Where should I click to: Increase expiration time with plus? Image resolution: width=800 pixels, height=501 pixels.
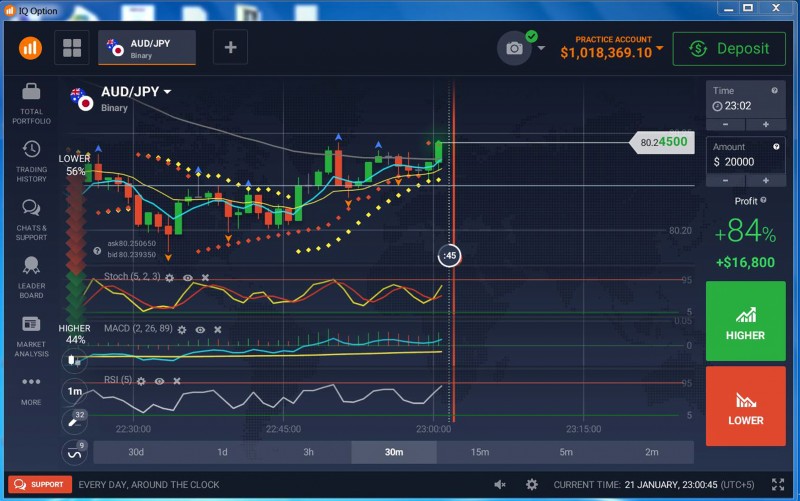[x=765, y=124]
